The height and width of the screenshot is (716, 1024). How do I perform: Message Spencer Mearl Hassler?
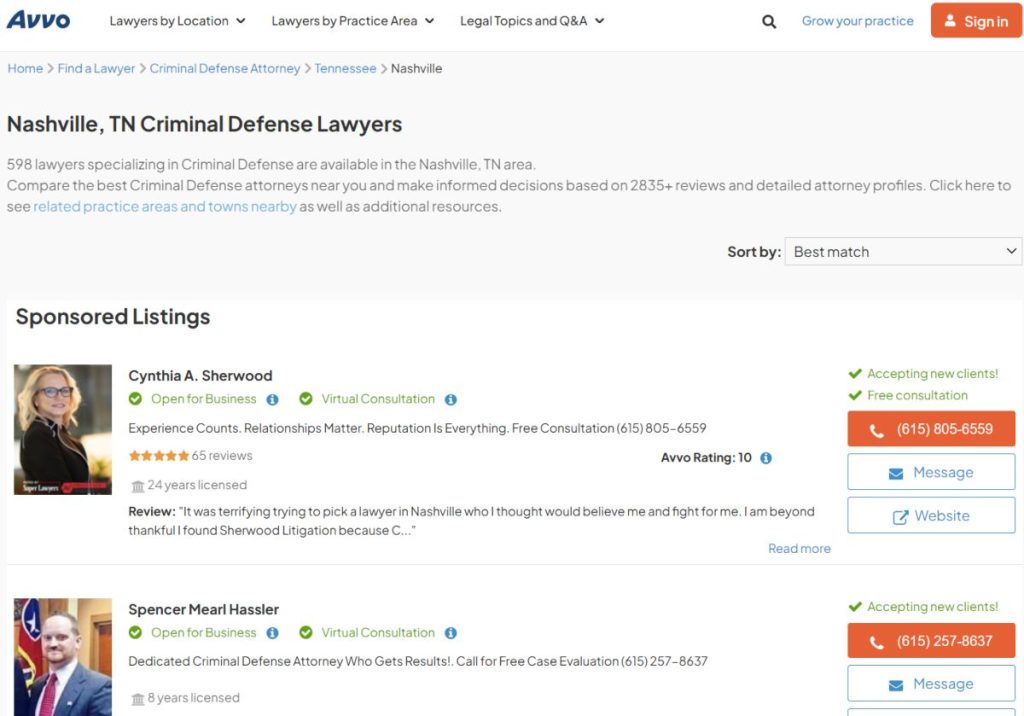(x=931, y=684)
